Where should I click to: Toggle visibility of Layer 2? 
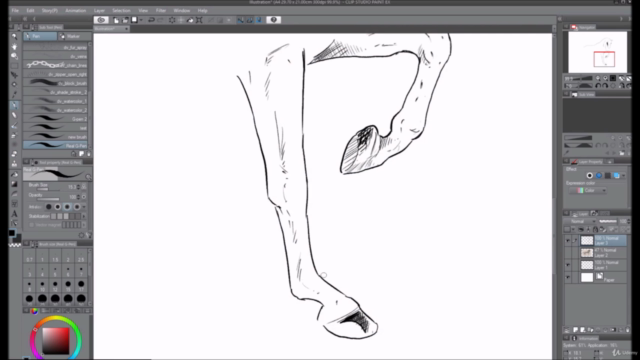568,253
